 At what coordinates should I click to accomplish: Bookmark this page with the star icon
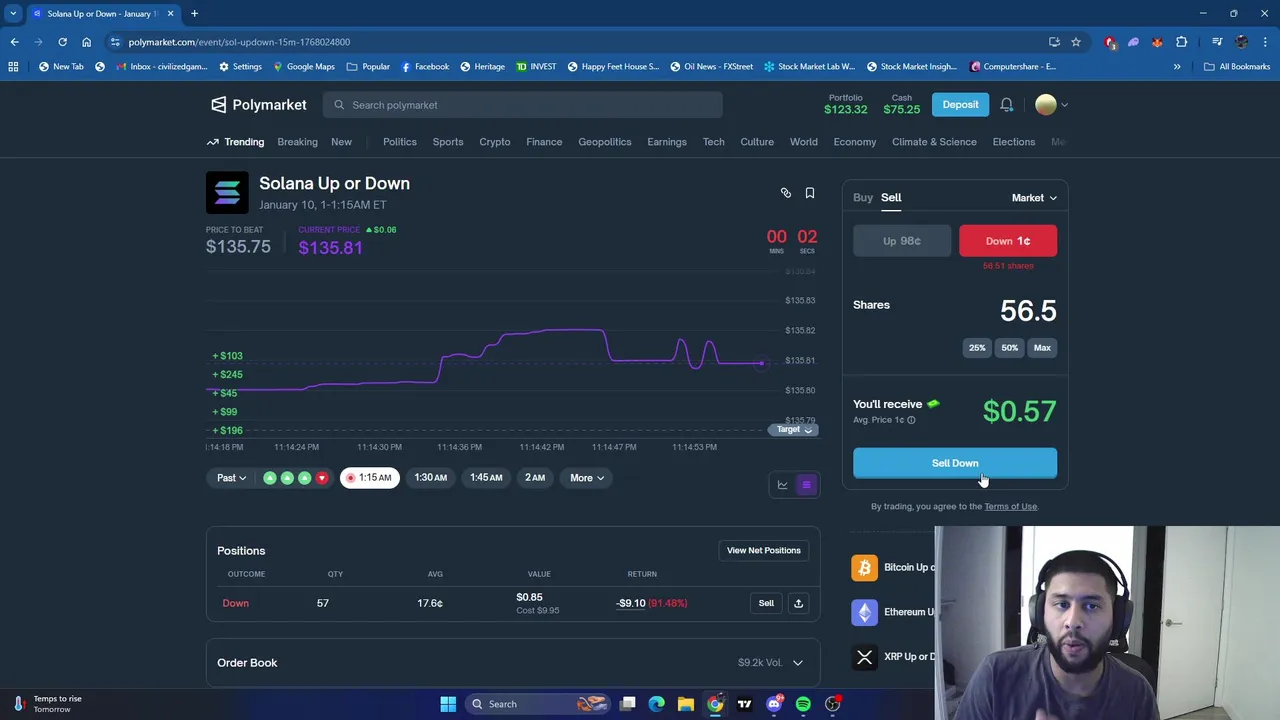(x=1076, y=42)
